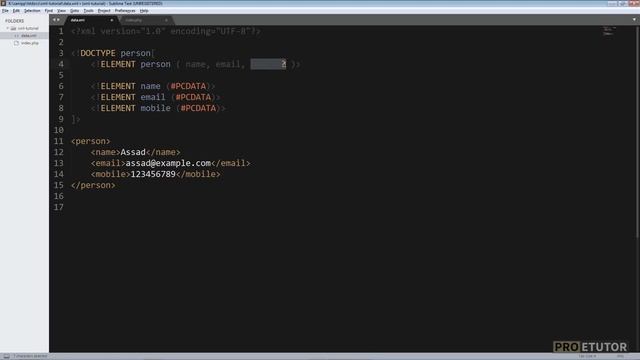Image resolution: width=640 pixels, height=360 pixels.
Task: Click the XML declaration on line 1
Action: coord(166,31)
